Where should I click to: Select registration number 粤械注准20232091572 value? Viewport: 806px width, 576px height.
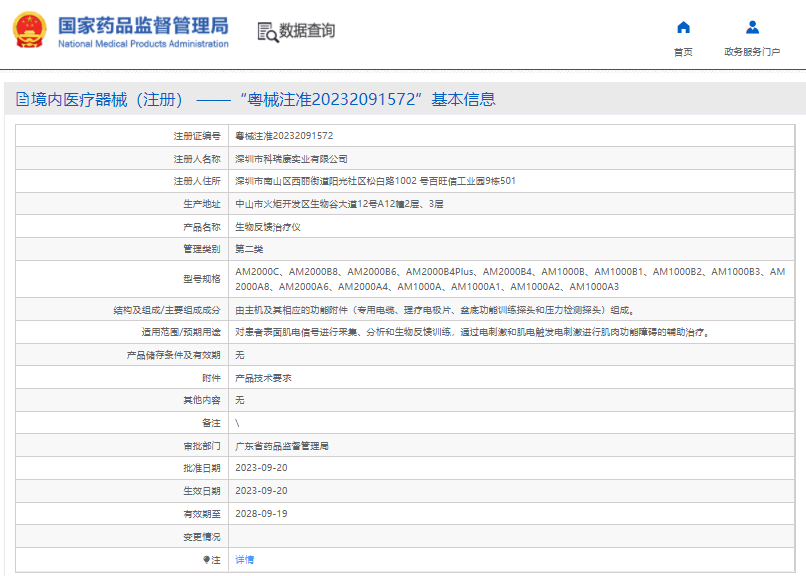pyautogui.click(x=284, y=136)
